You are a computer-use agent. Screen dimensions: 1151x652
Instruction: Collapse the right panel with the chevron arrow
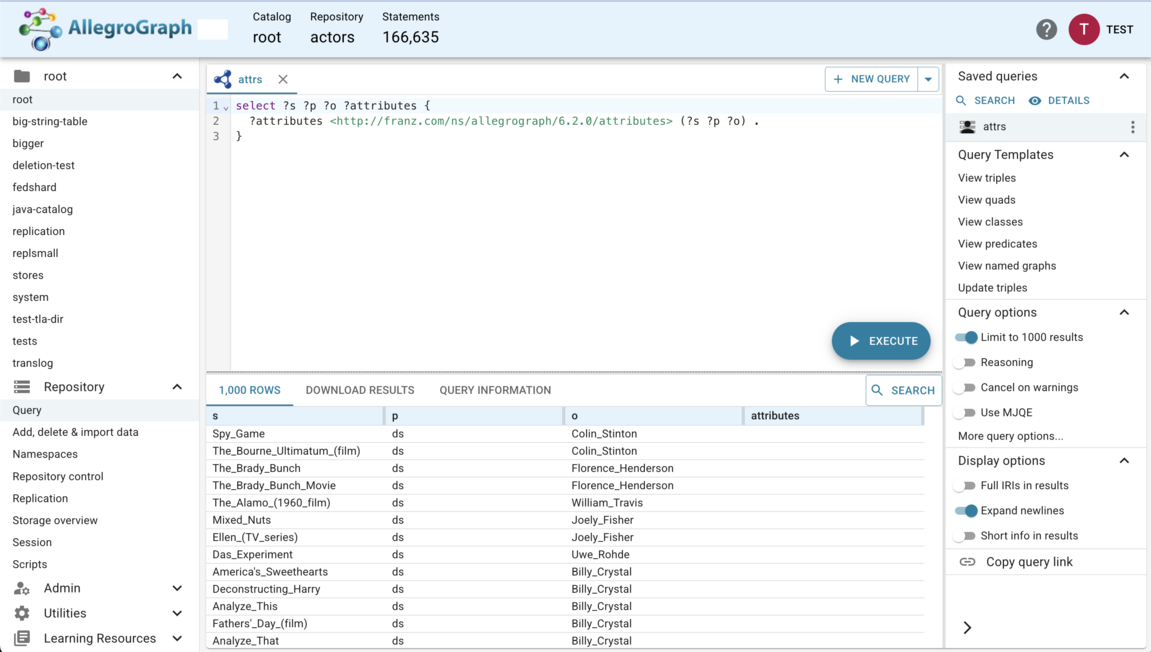967,627
